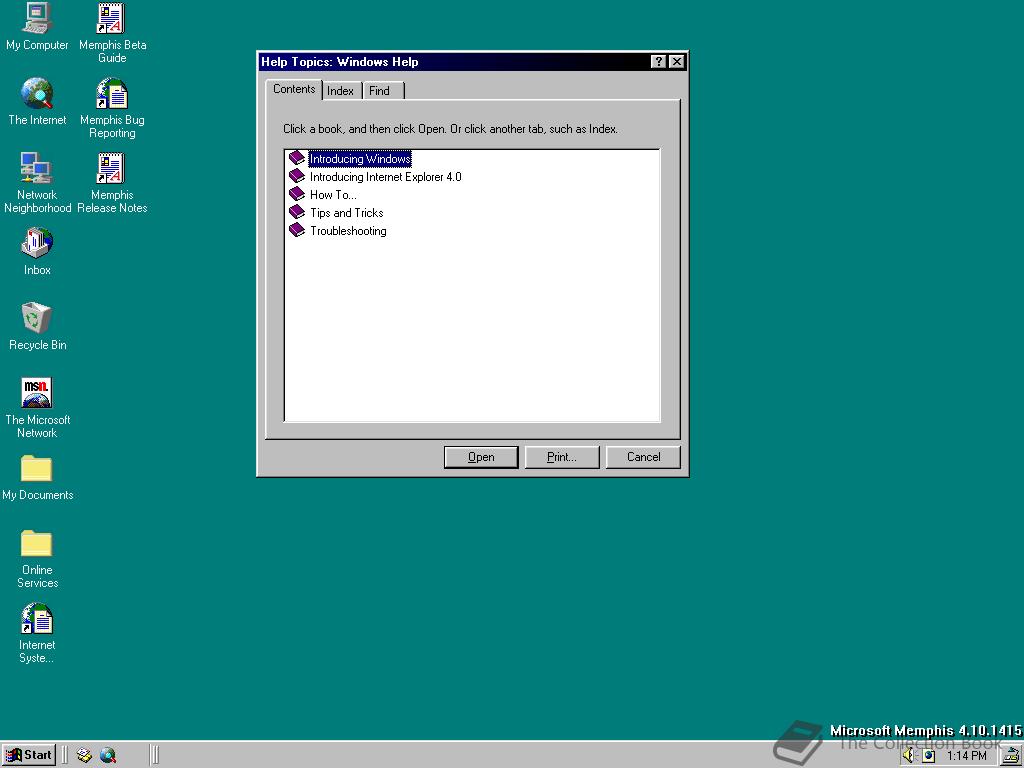Screen dimensions: 1024x768
Task: Close the Windows Help dialog
Action: [677, 62]
